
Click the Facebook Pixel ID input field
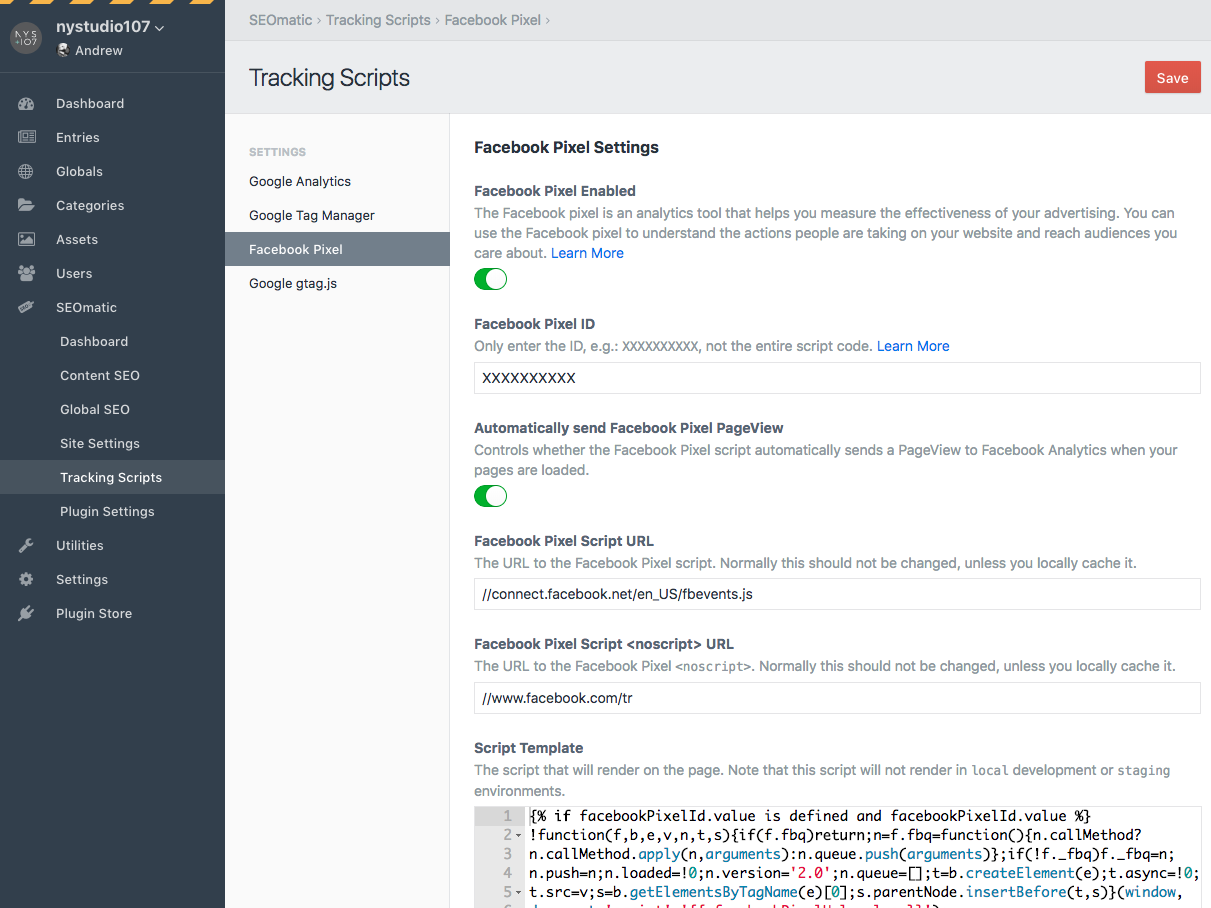point(837,378)
